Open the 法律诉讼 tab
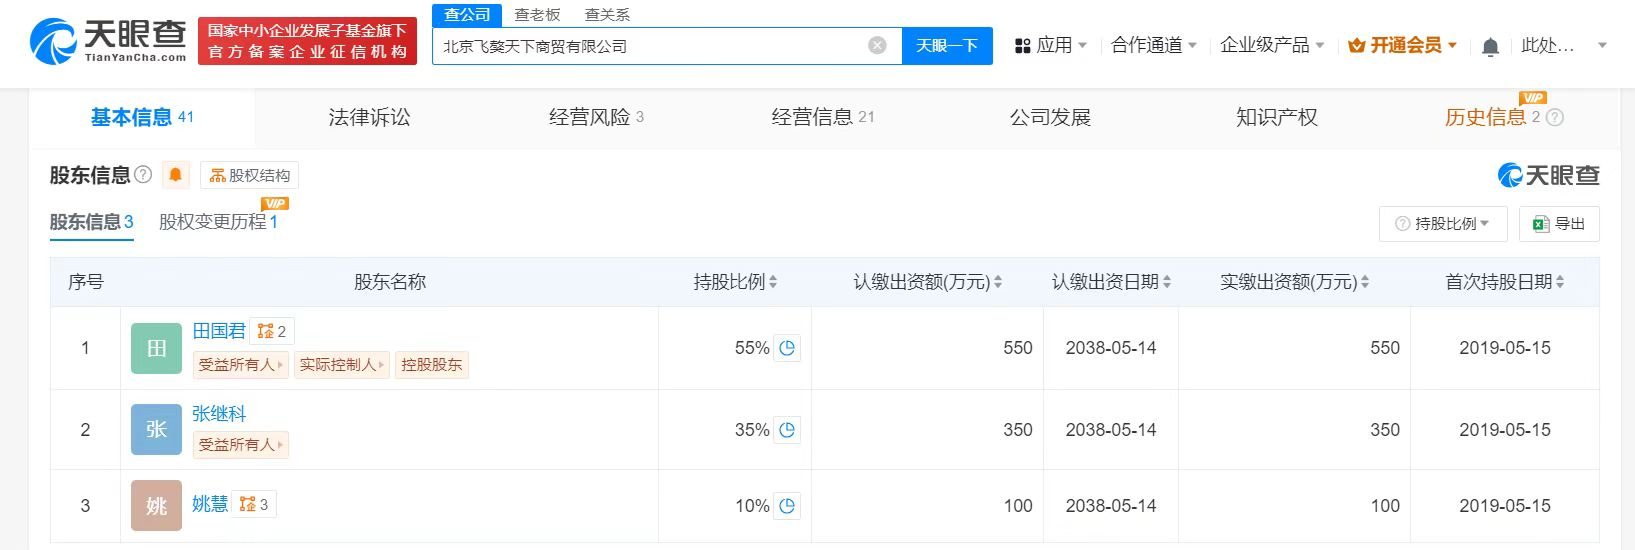 [x=369, y=117]
